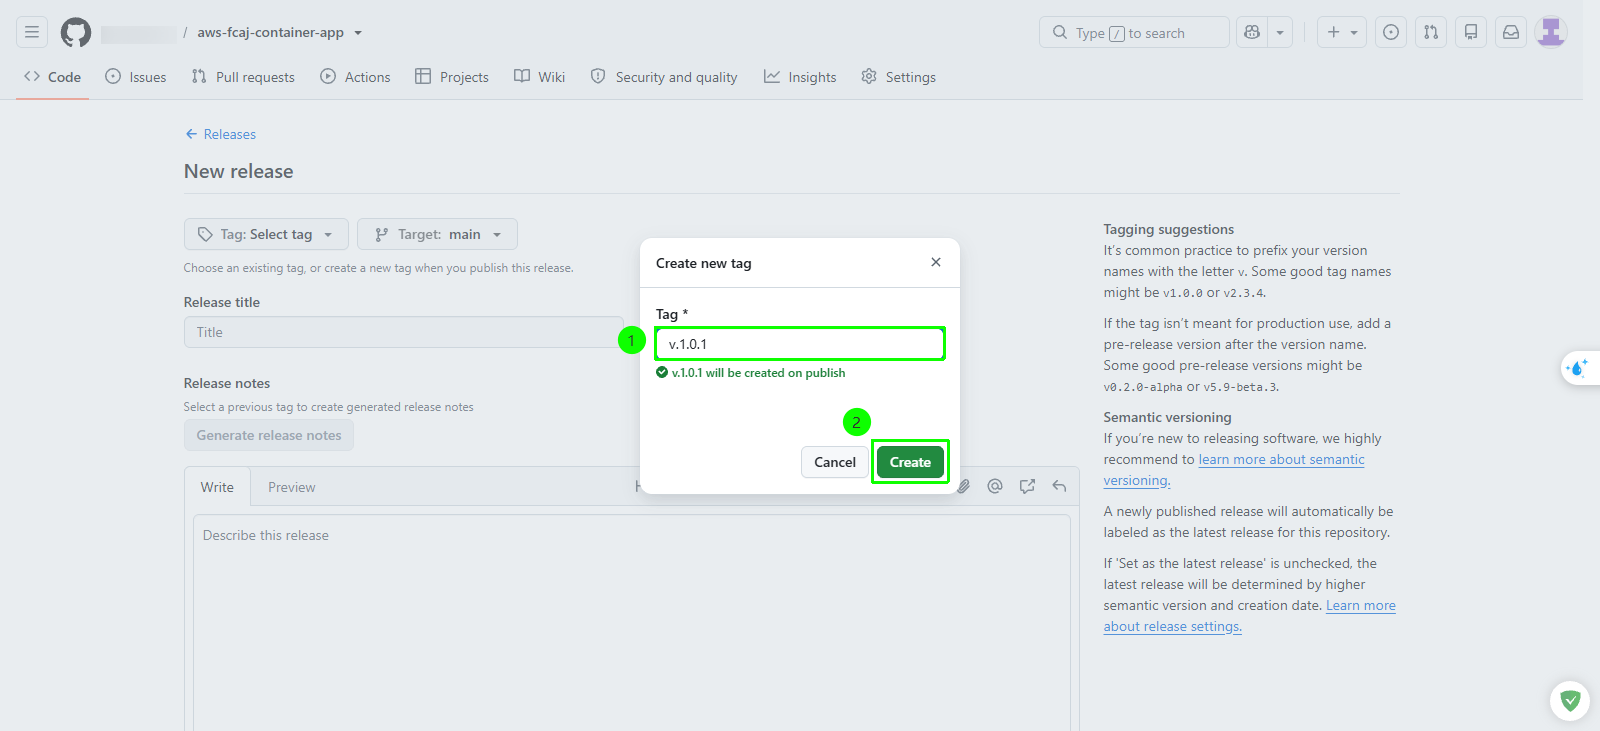The width and height of the screenshot is (1600, 731).
Task: Open the Wiki tab
Action: click(540, 77)
